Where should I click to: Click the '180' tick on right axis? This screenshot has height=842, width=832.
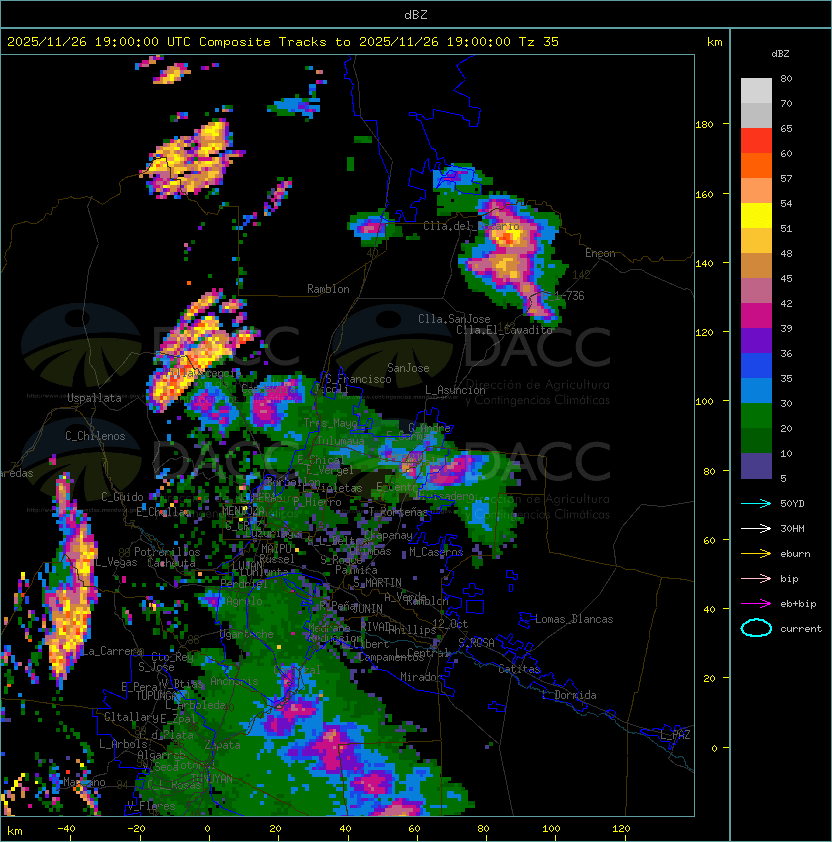[x=704, y=125]
